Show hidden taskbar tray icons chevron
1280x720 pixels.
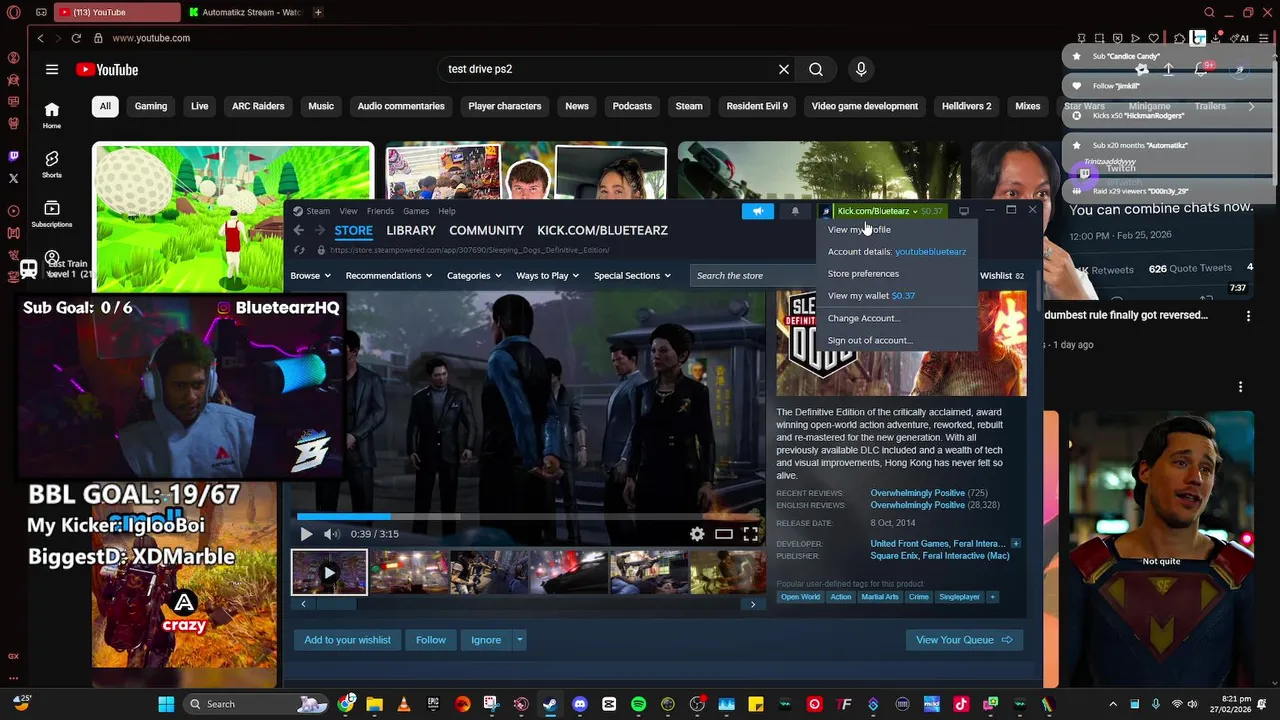[x=1114, y=704]
